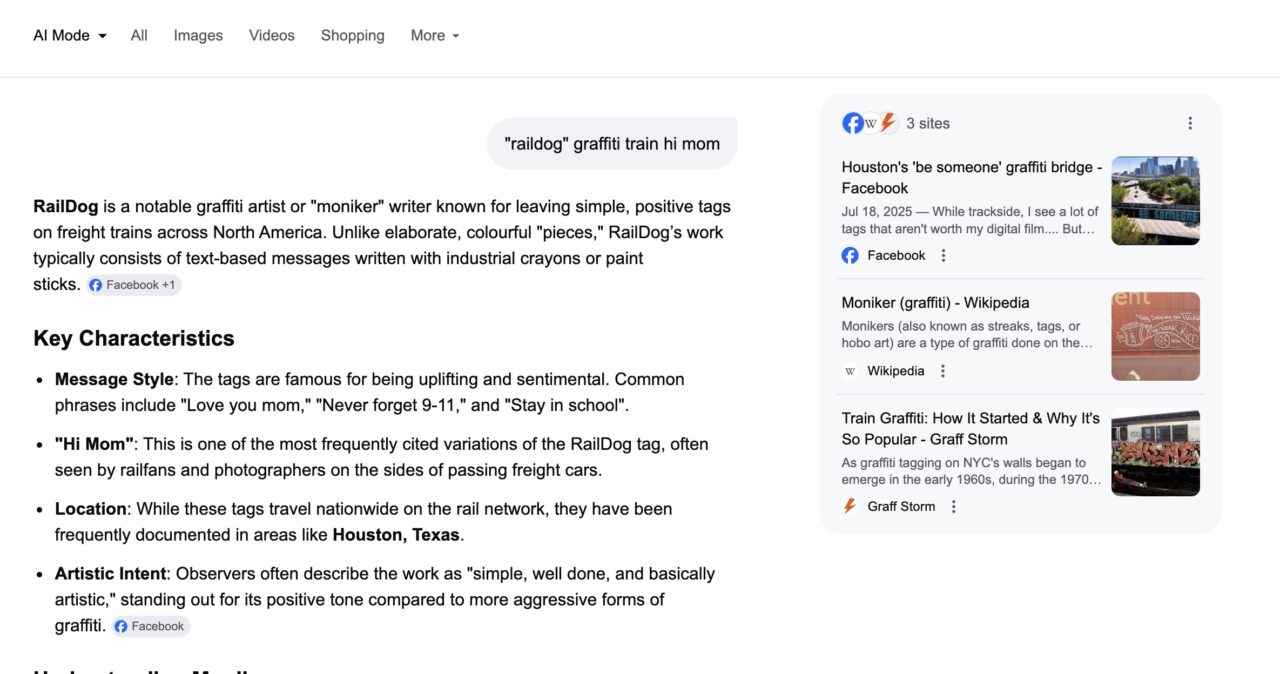The width and height of the screenshot is (1280, 674).
Task: Open the More search categories dropdown
Action: coord(434,35)
